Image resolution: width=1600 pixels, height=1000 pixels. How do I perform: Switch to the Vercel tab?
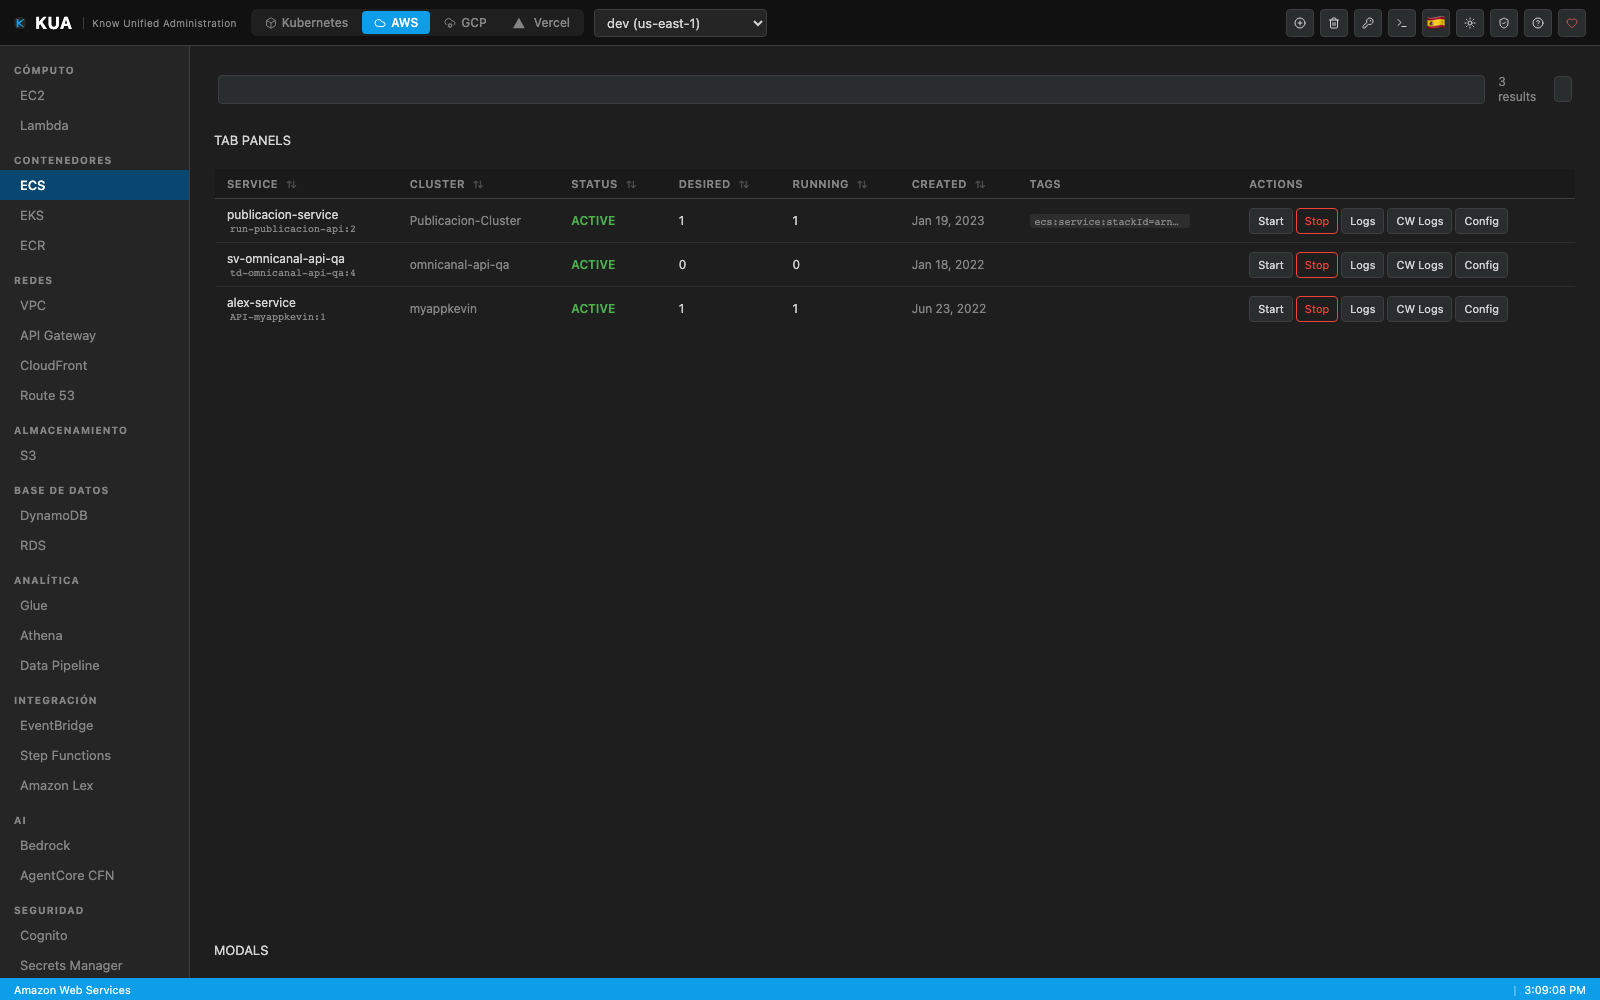541,23
